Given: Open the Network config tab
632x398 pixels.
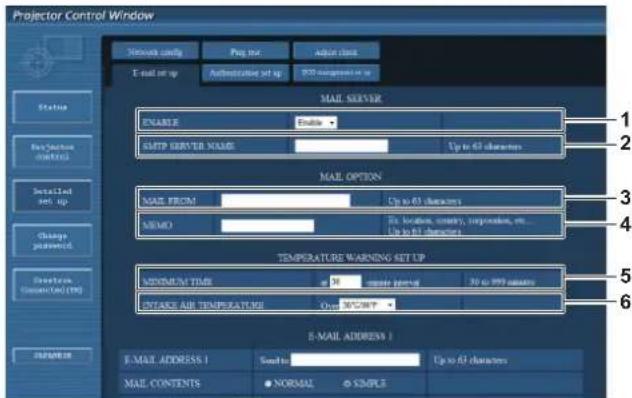Looking at the screenshot, I should pyautogui.click(x=155, y=52).
